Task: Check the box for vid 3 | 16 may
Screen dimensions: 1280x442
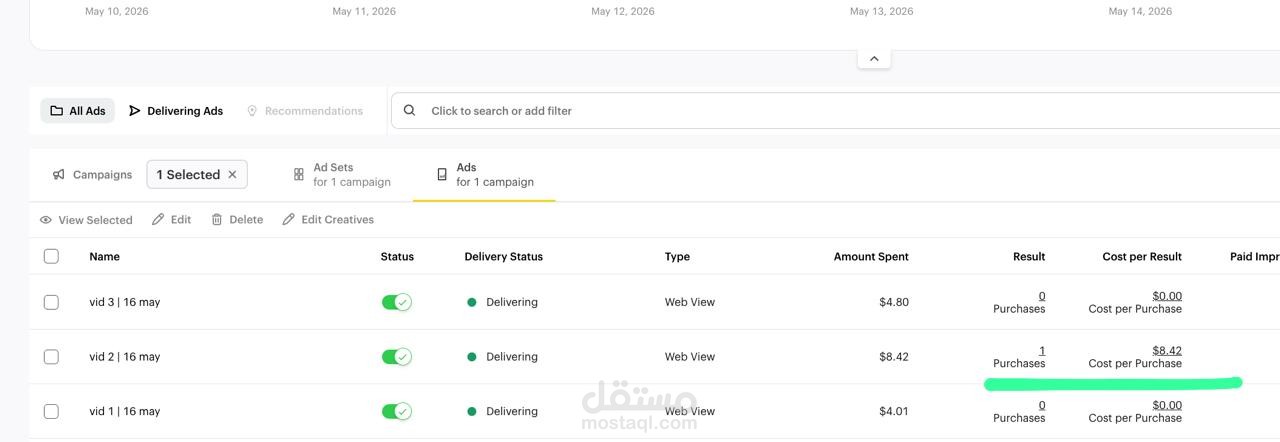Action: 51,302
